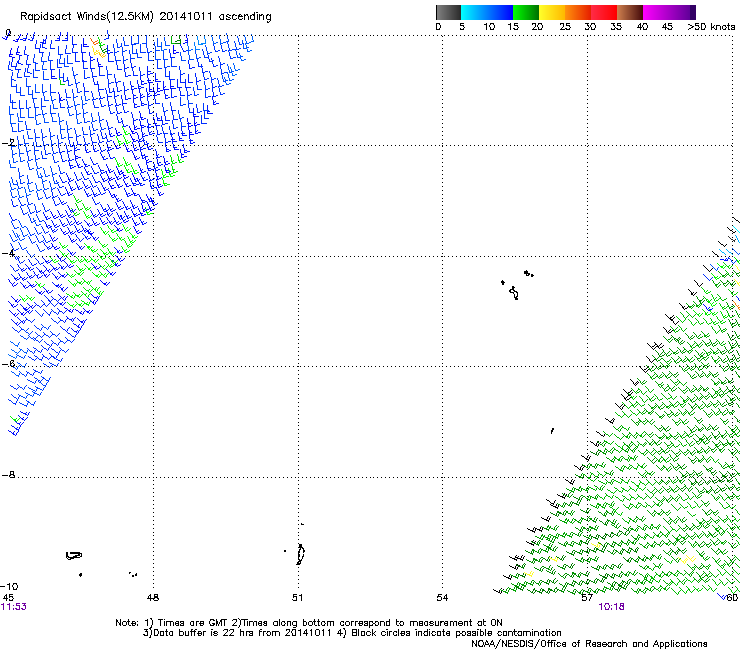Click the elongated island outline near 51E
This screenshot has height=650, width=740.
pyautogui.click(x=301, y=554)
